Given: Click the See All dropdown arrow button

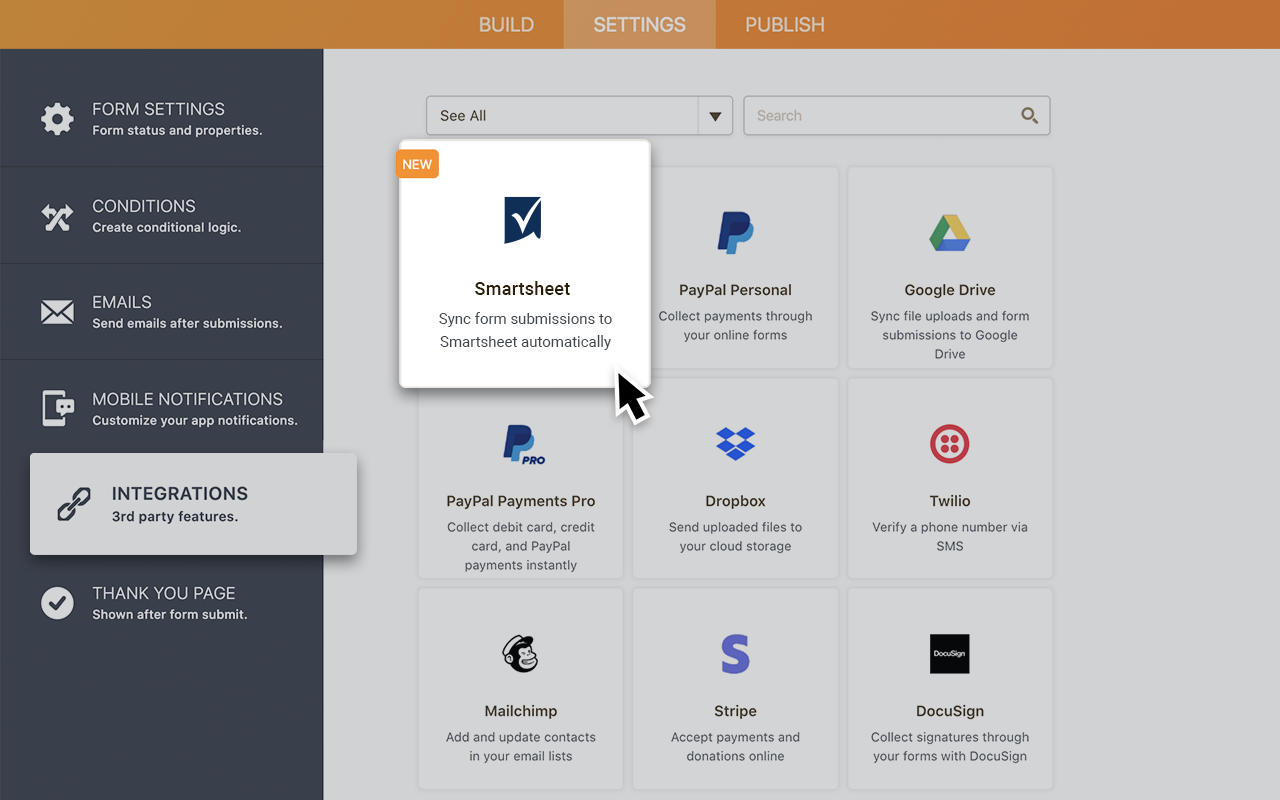Looking at the screenshot, I should click(715, 115).
